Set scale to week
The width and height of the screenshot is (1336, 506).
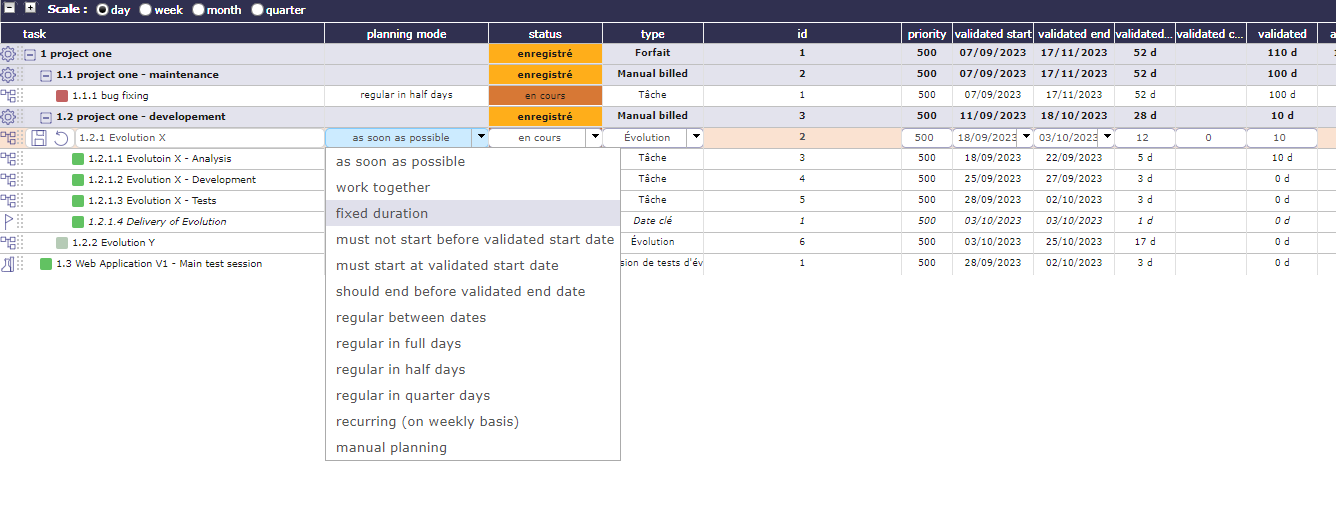tap(146, 10)
